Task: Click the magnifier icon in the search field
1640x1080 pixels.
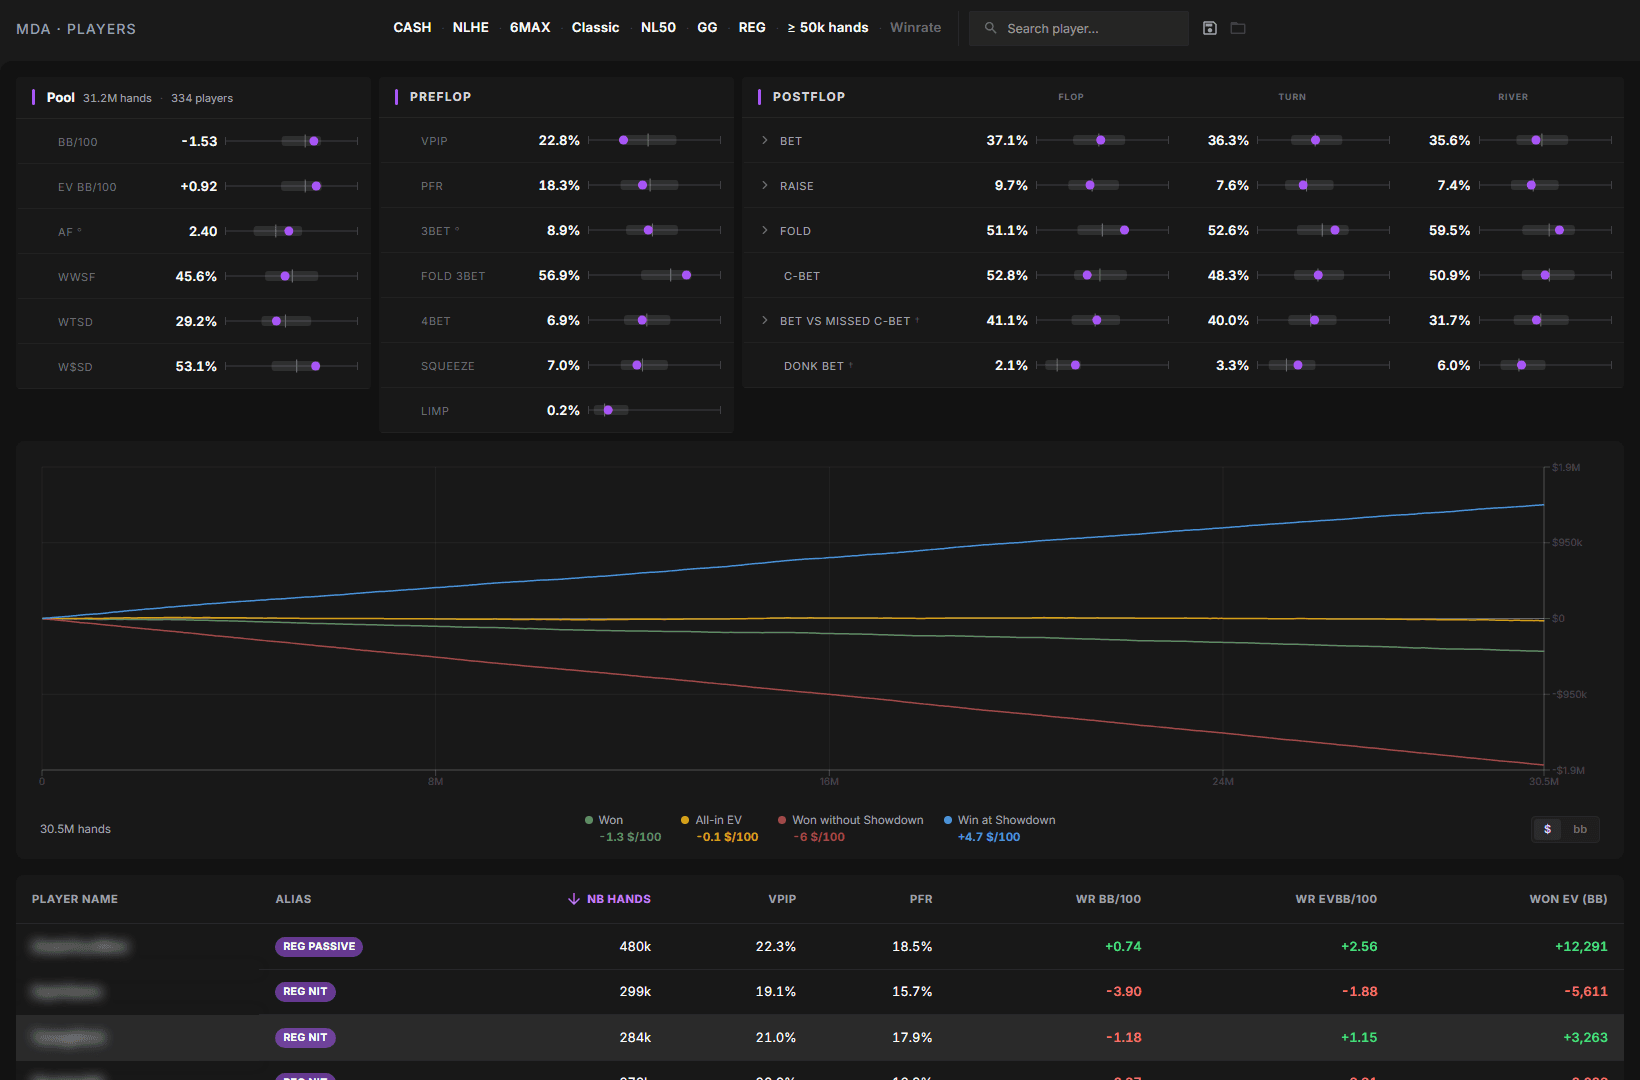Action: point(990,28)
